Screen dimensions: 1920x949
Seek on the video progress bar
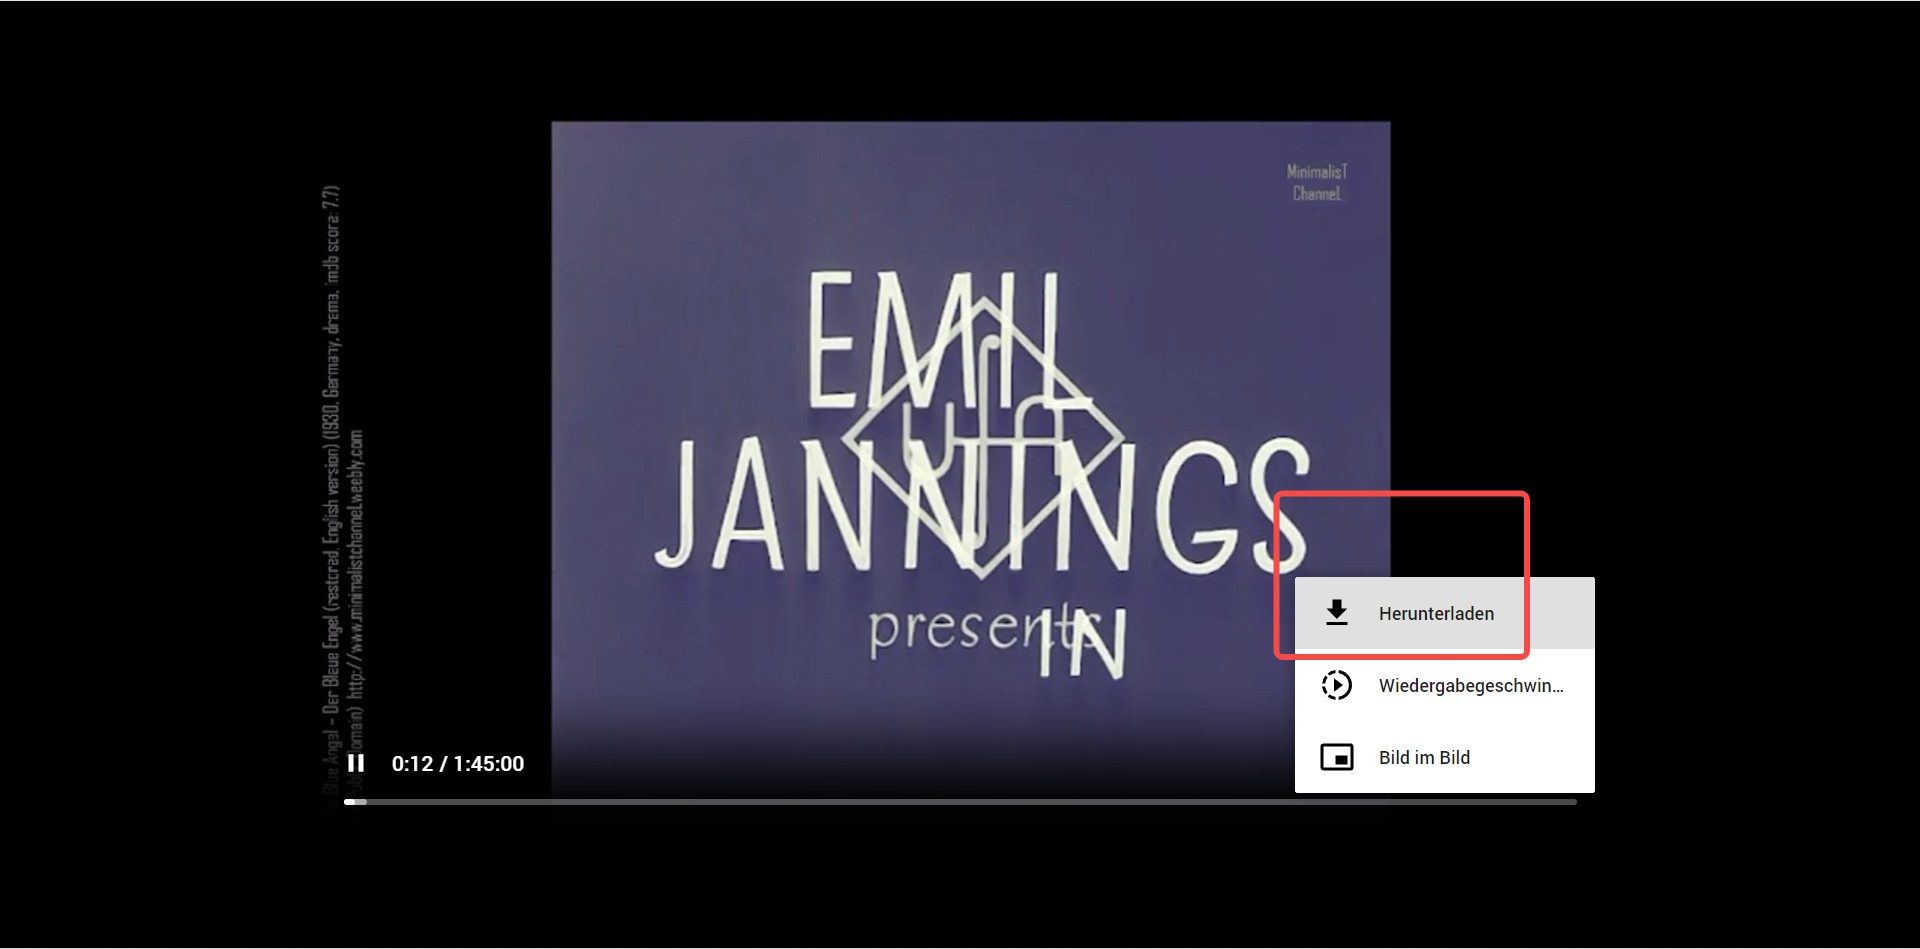[960, 802]
